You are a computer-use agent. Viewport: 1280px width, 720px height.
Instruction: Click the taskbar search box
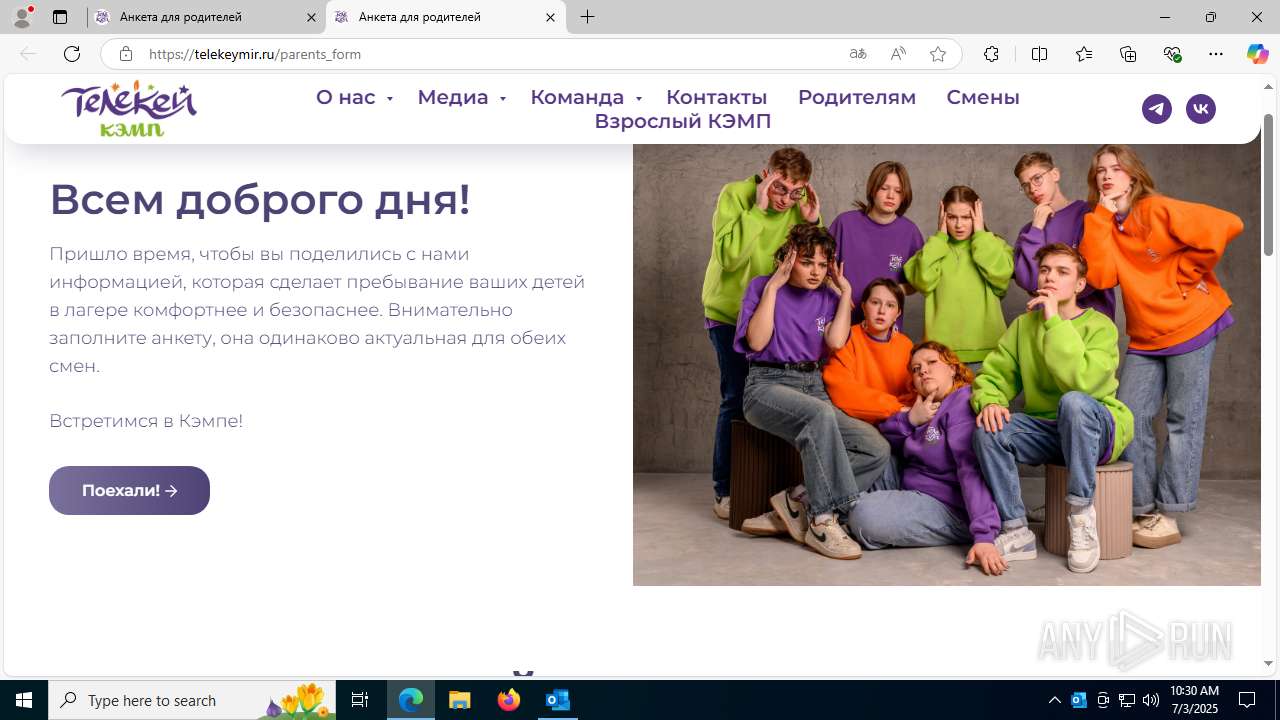coord(192,700)
